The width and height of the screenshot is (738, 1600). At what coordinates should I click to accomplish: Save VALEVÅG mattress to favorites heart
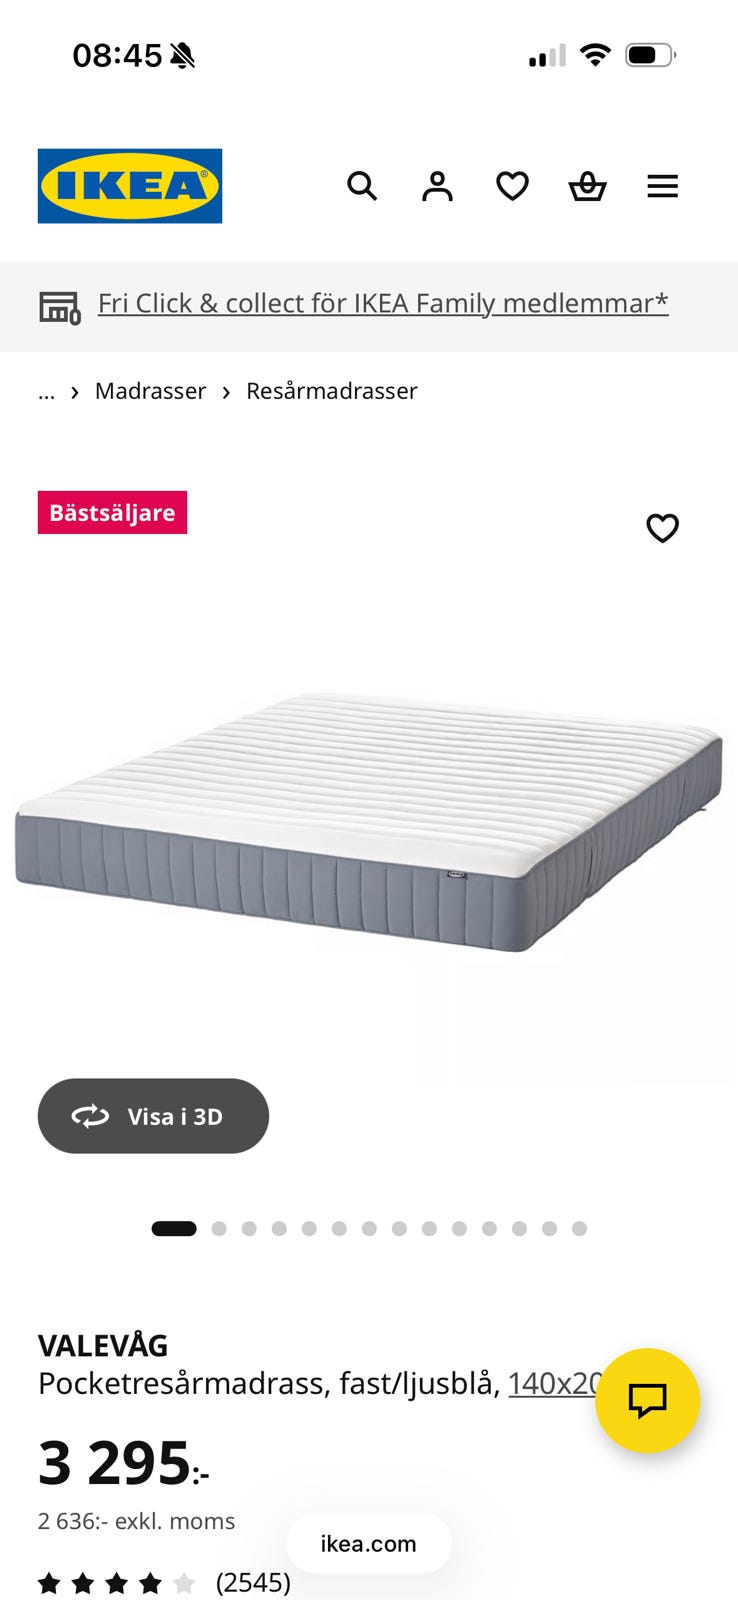(662, 527)
